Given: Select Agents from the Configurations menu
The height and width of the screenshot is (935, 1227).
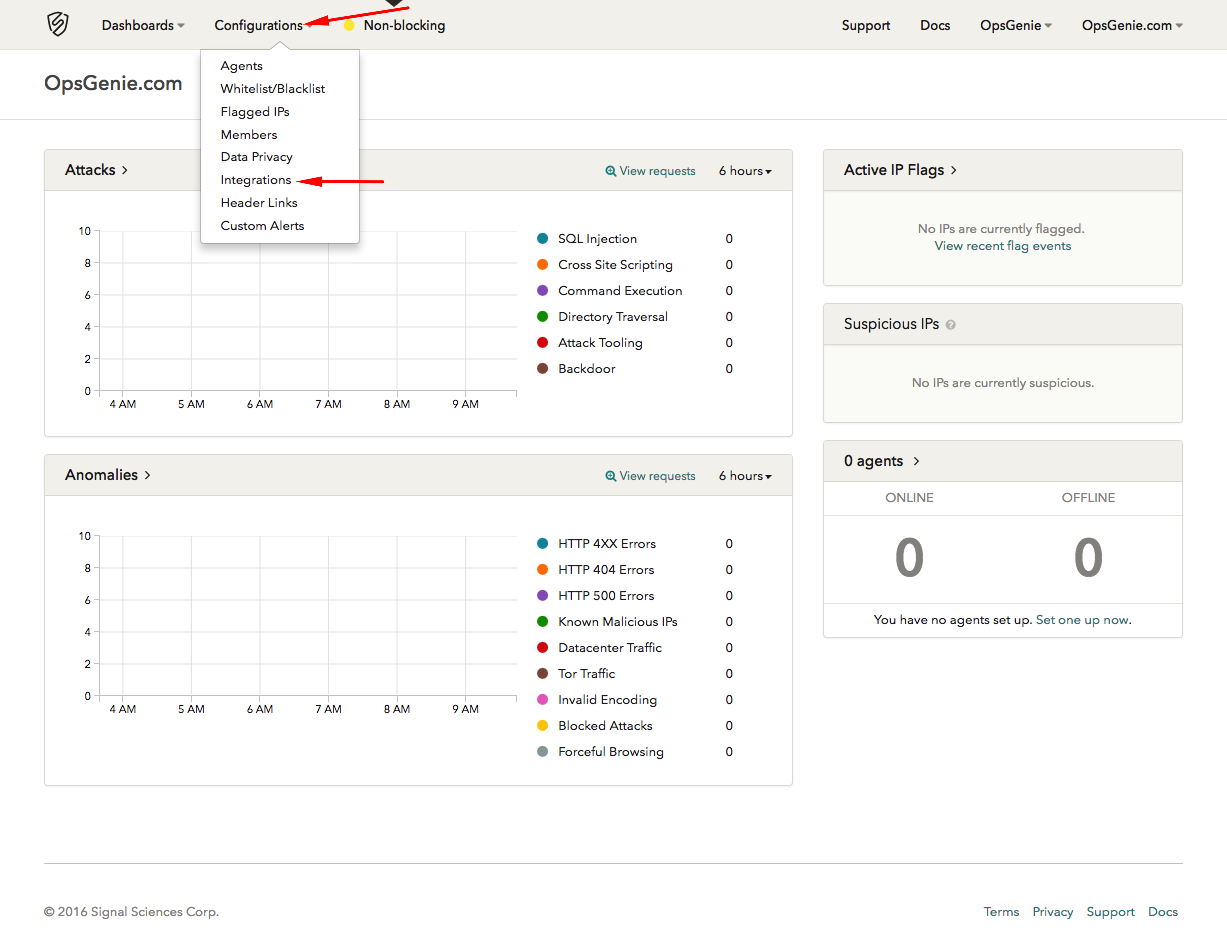Looking at the screenshot, I should [x=242, y=66].
